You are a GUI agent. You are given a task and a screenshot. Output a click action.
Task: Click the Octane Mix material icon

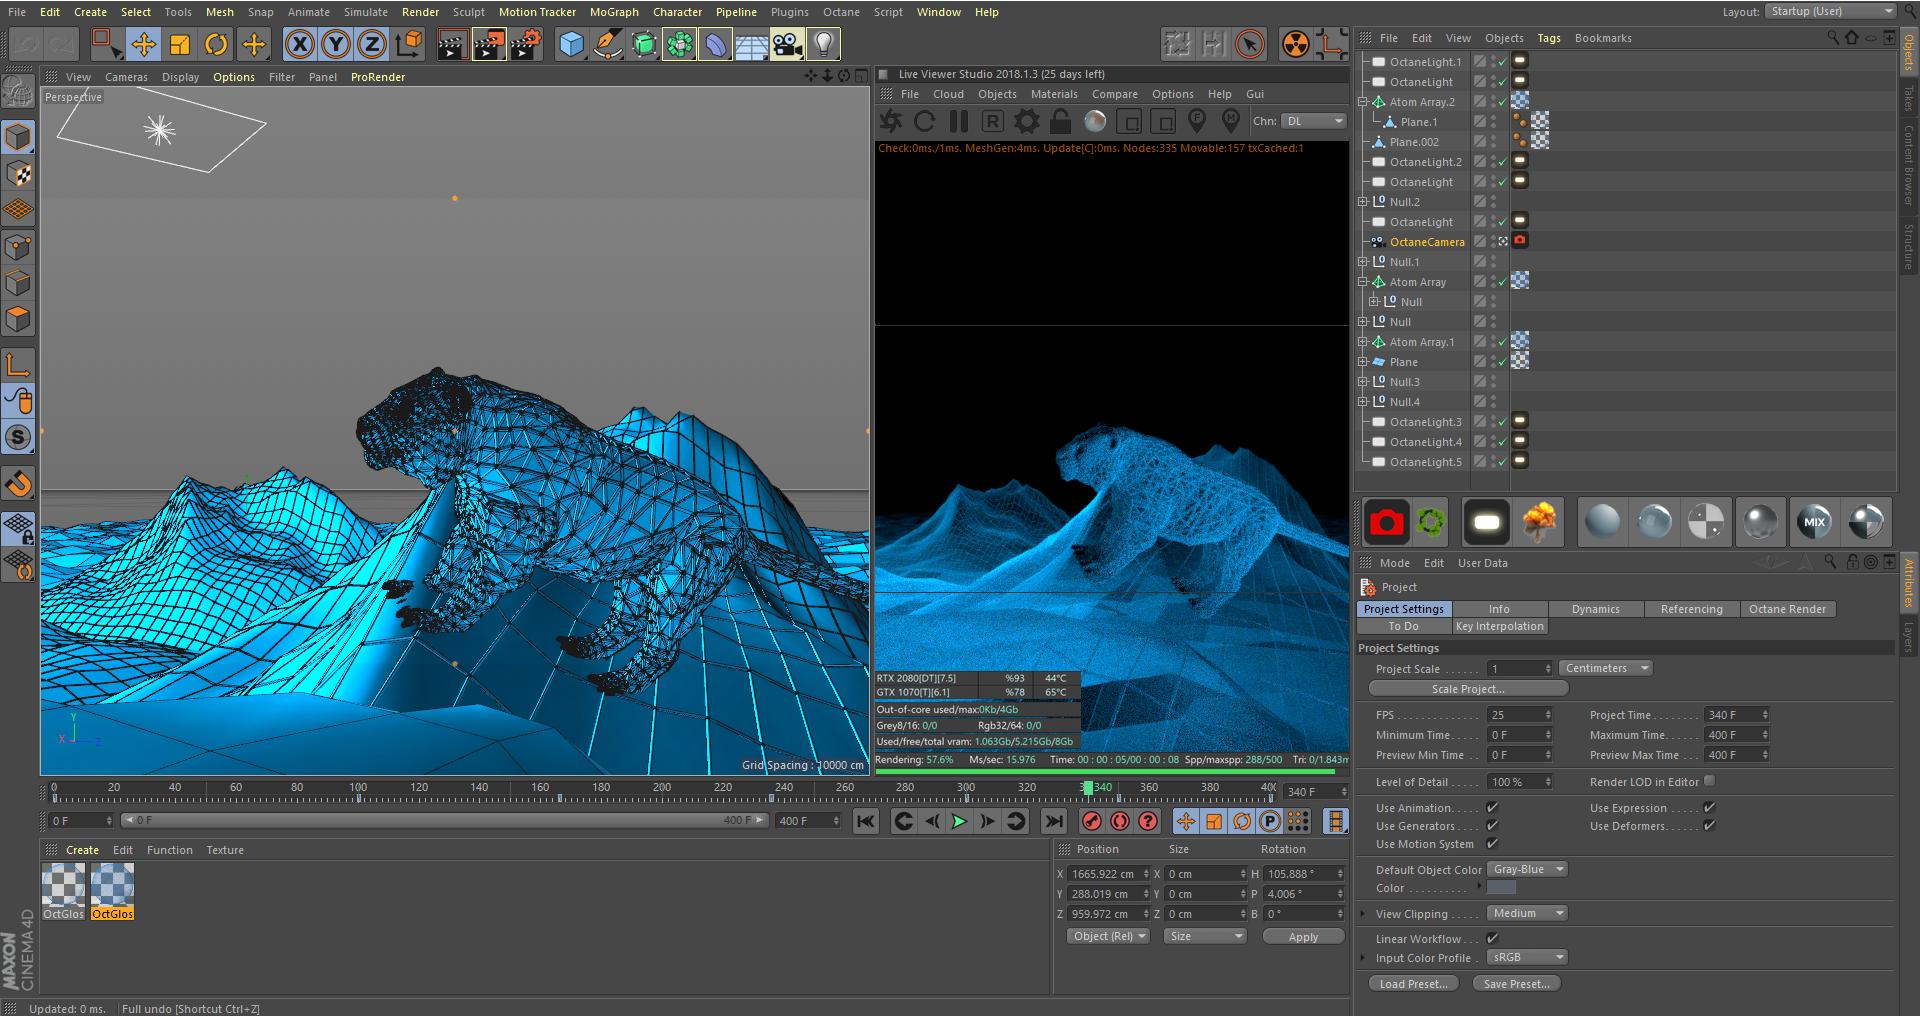coord(1814,522)
